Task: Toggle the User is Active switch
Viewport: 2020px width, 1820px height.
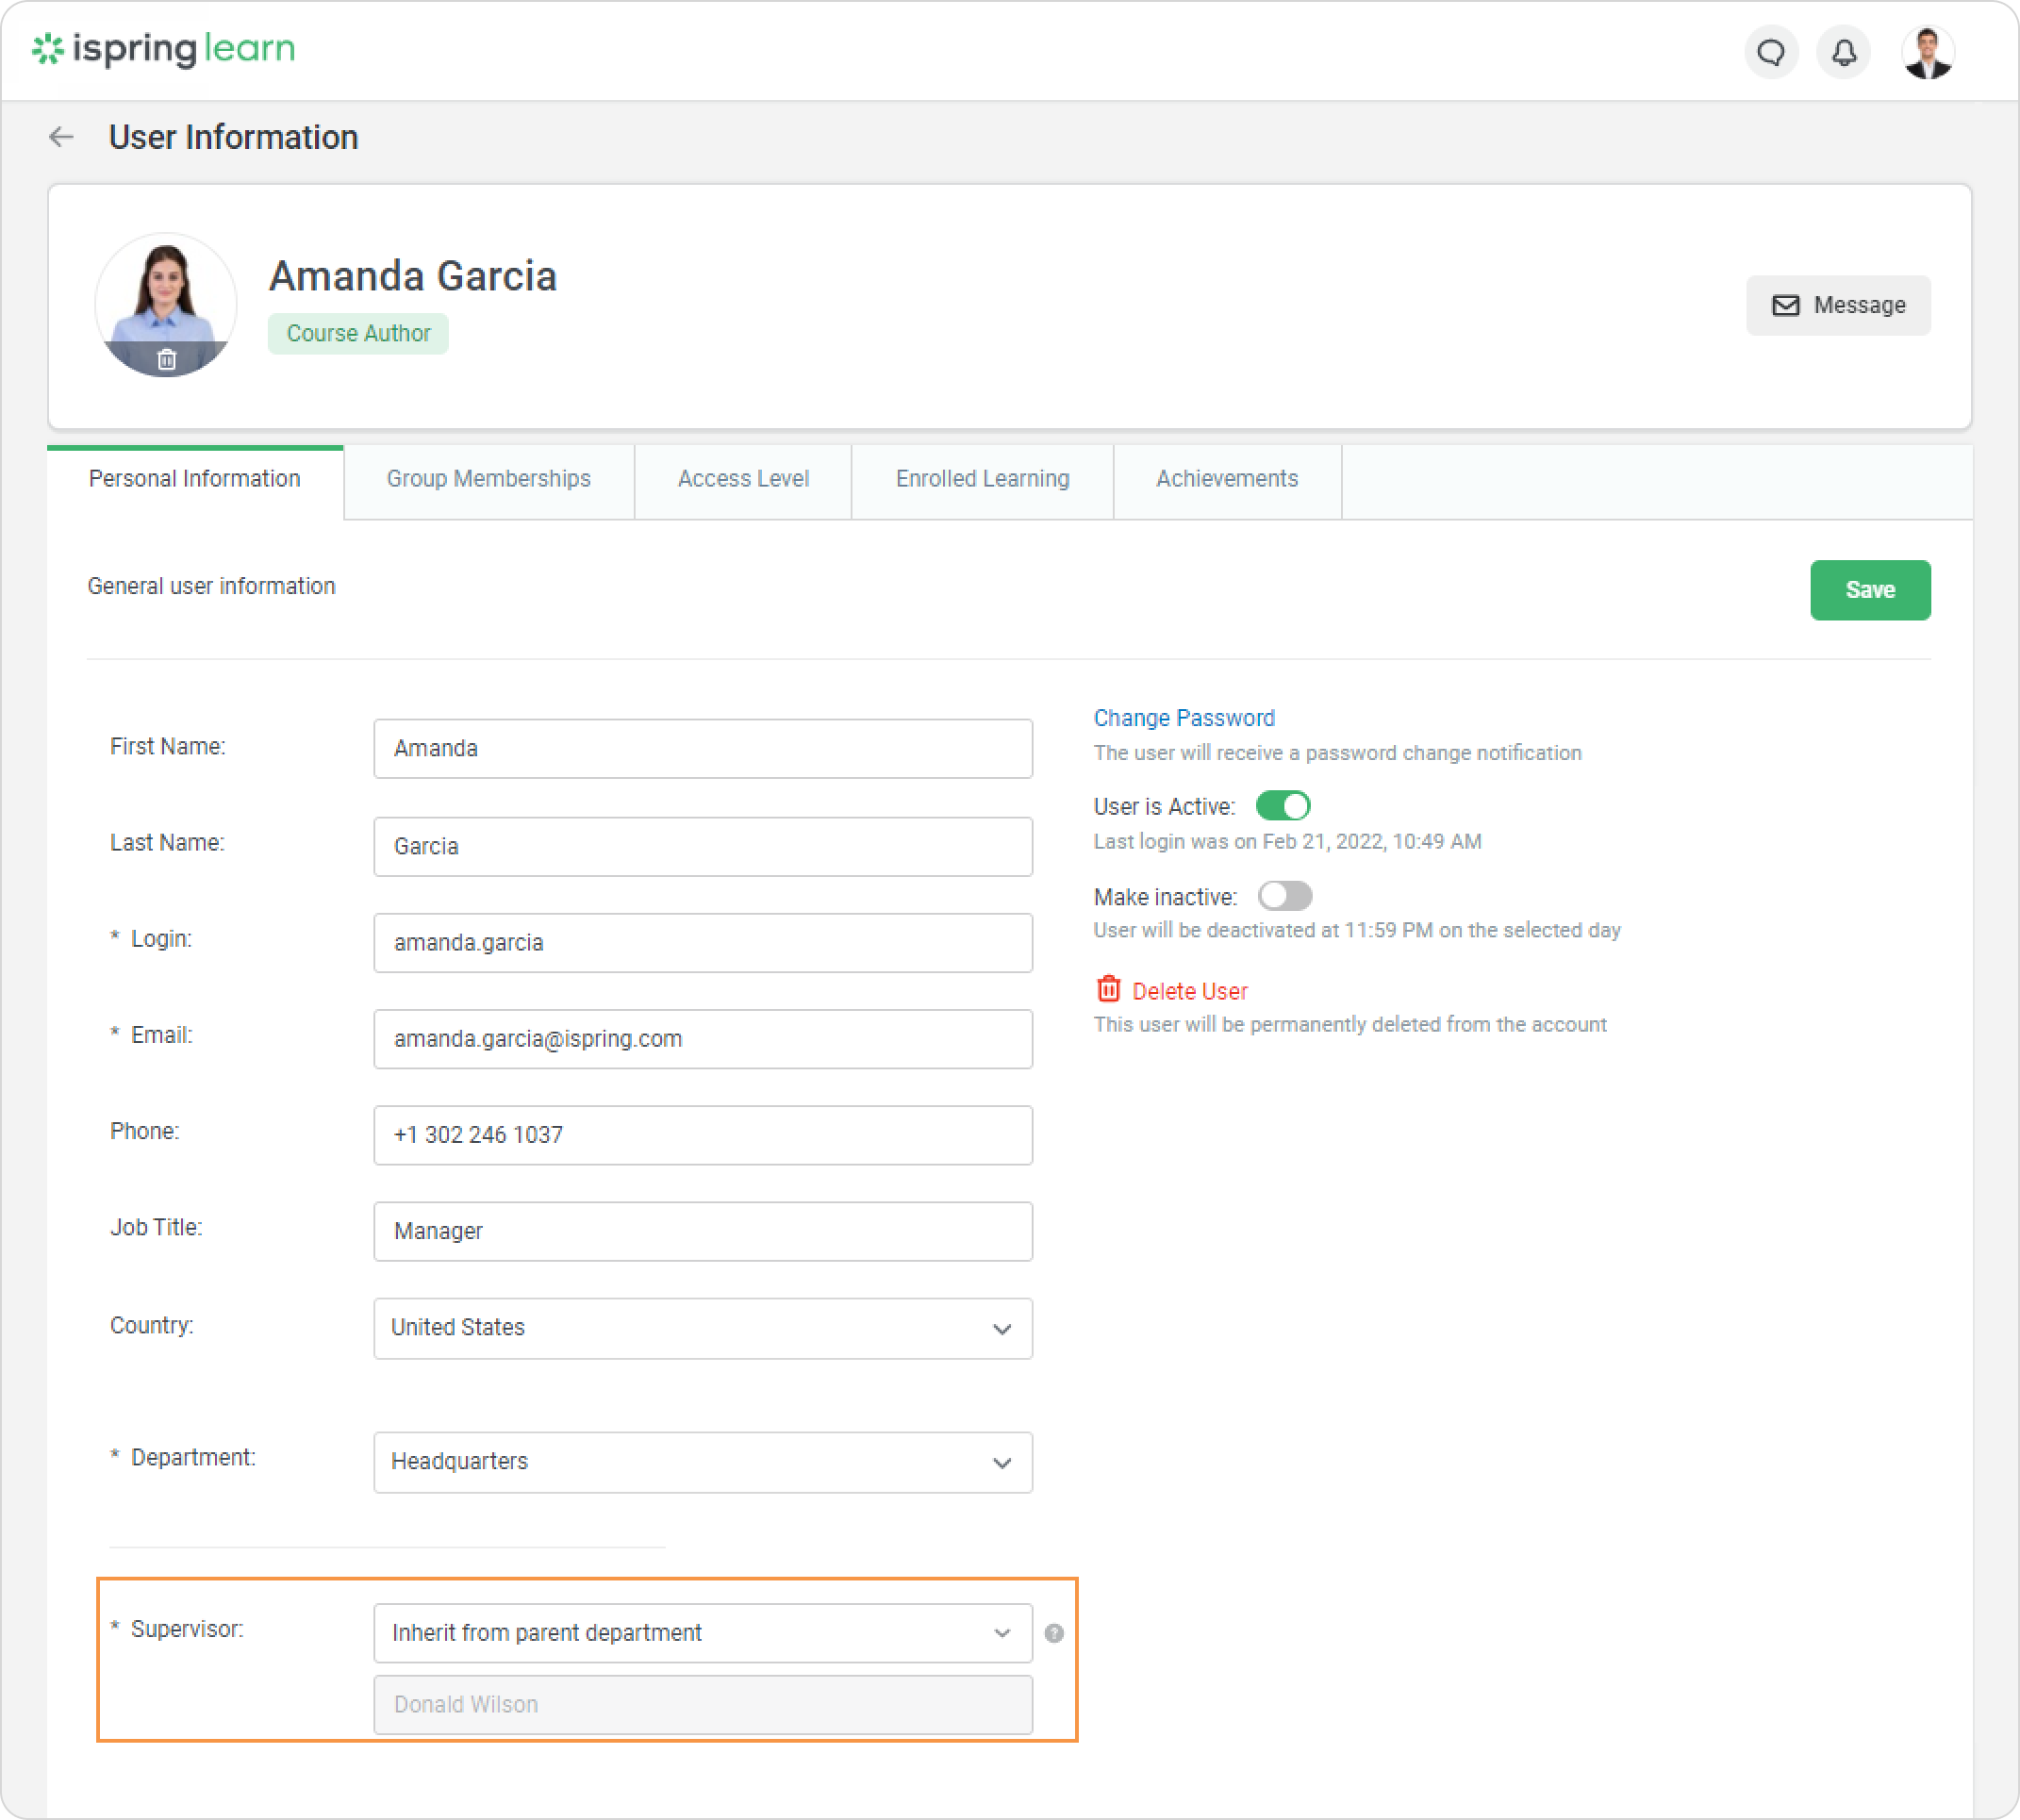Action: 1283,806
